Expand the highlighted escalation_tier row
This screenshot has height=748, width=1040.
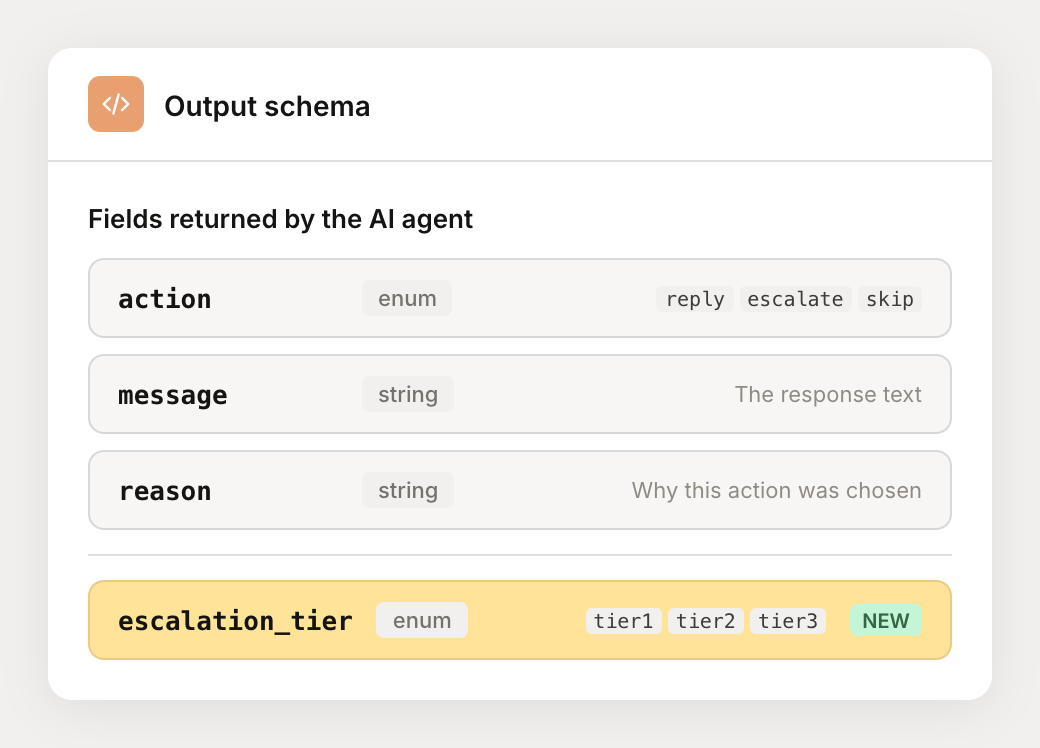[520, 620]
